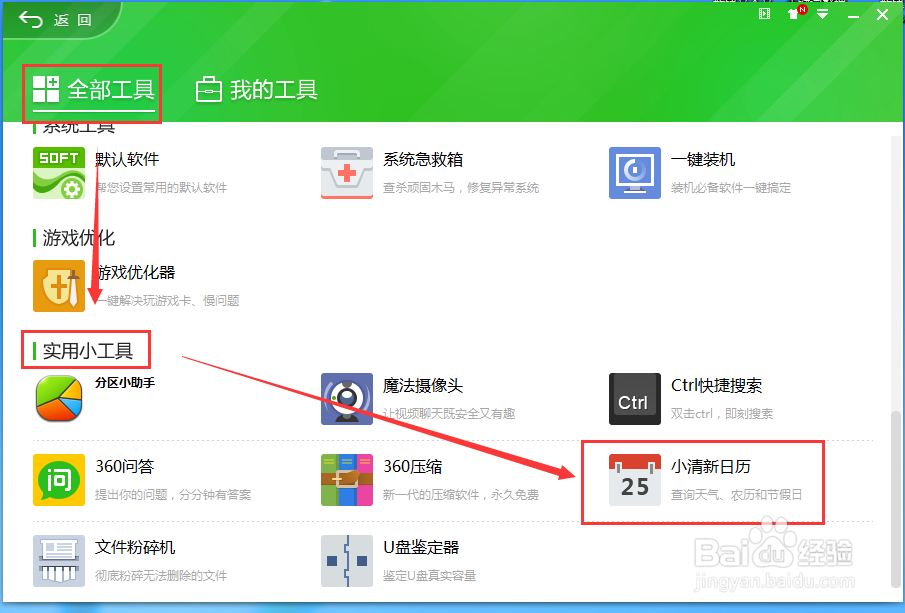Click description 让视频聊天既安全又有趣
The height and width of the screenshot is (613, 905).
point(449,414)
